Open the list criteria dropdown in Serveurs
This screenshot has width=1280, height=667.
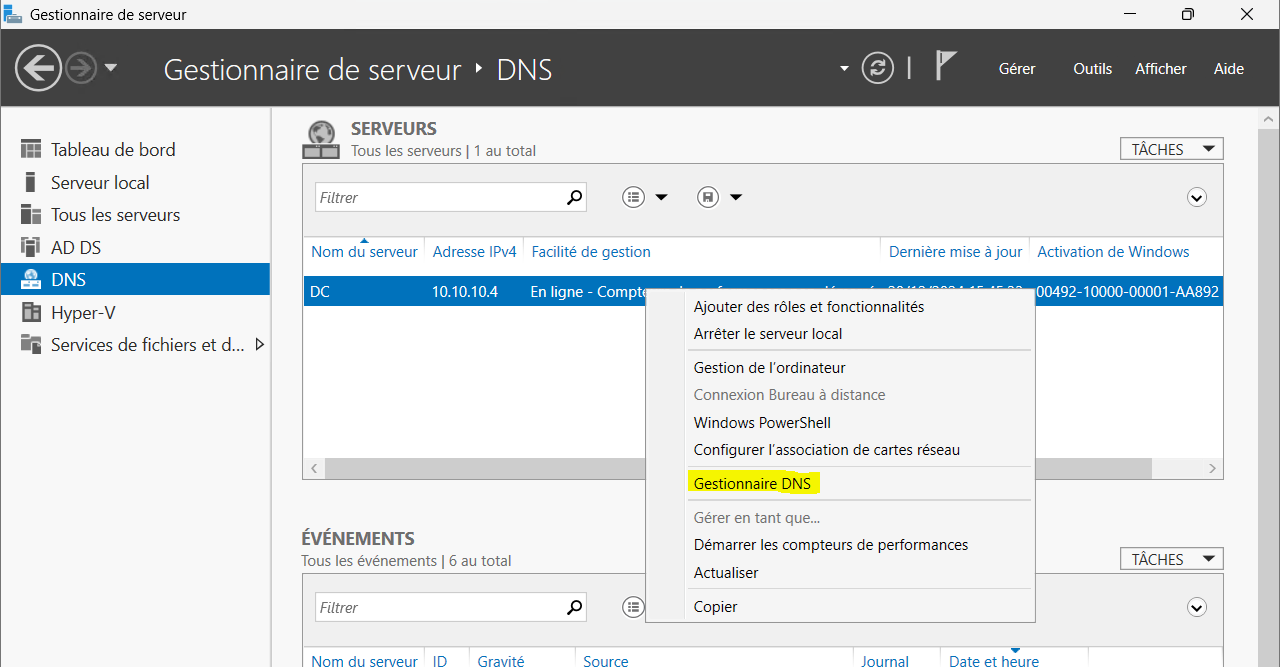645,198
